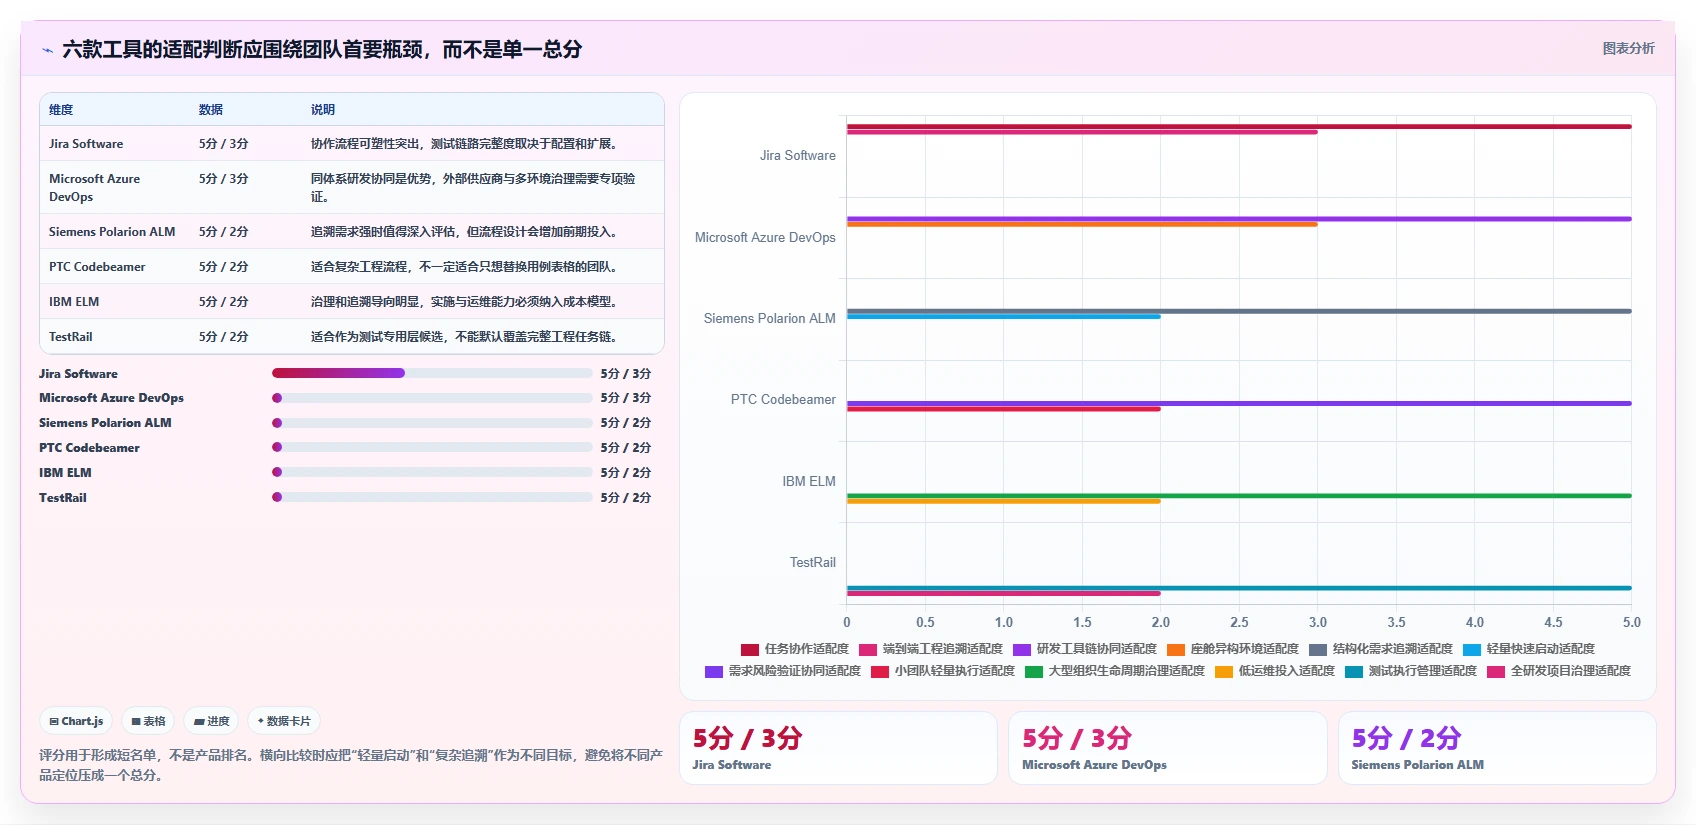Toggle the 大型组织生命周期治理适配度 legend entry

click(1114, 671)
